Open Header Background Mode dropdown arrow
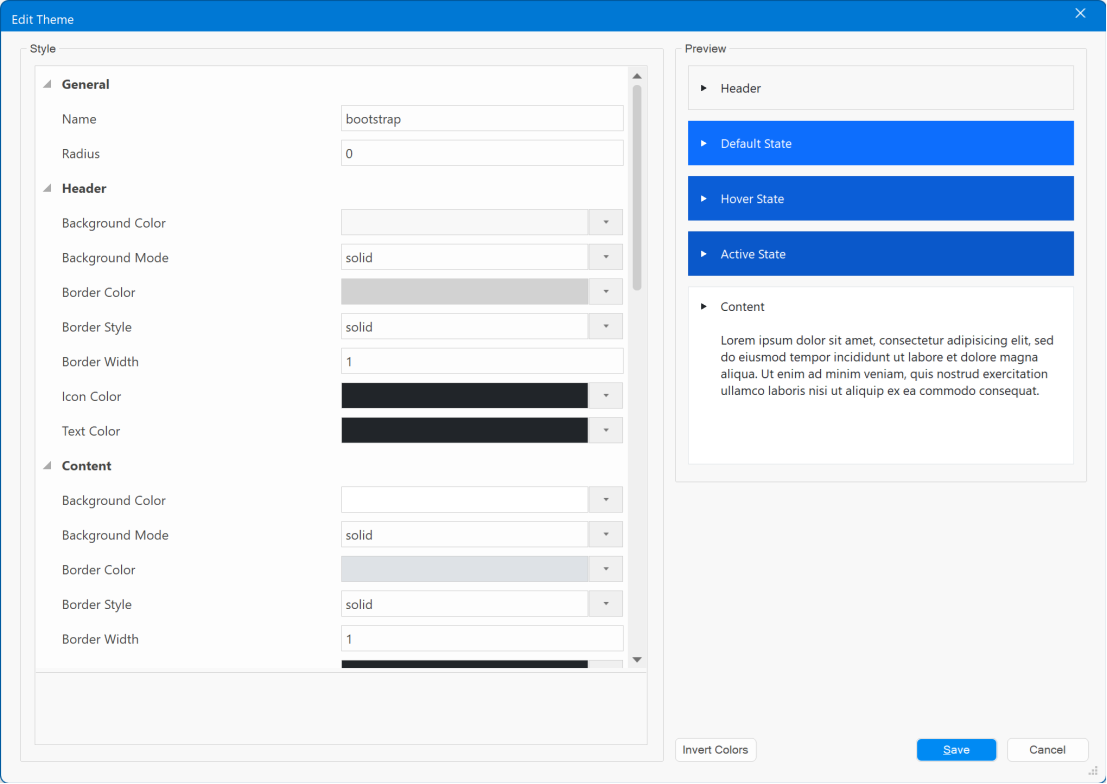Screen dimensions: 1107x784 click(606, 257)
